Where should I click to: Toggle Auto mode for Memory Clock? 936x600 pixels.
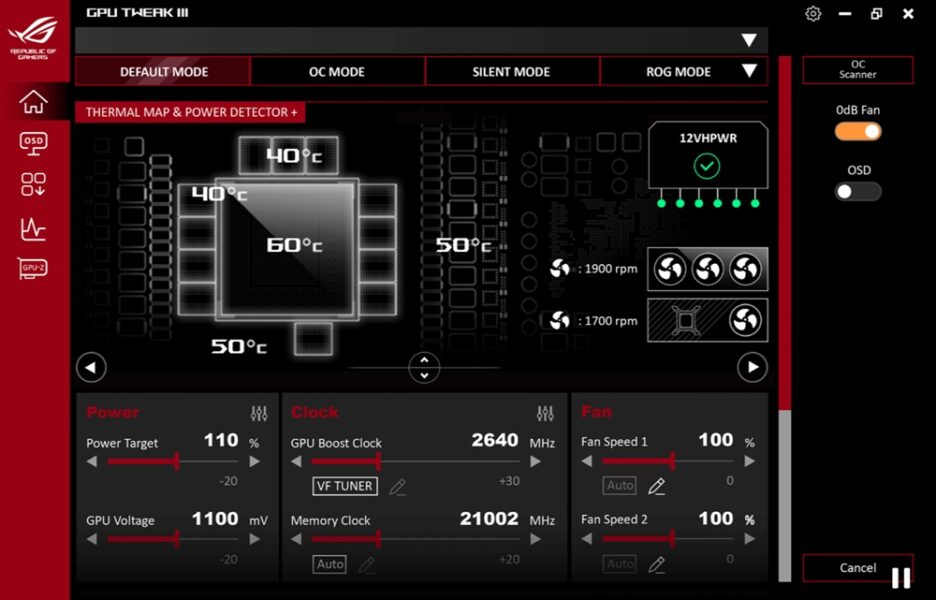(329, 564)
